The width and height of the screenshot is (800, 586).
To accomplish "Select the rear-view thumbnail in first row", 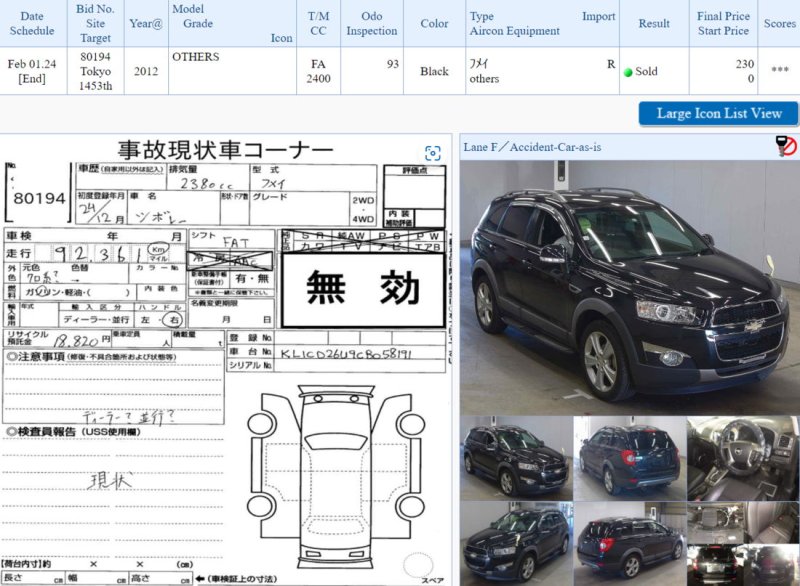I will pyautogui.click(x=628, y=458).
